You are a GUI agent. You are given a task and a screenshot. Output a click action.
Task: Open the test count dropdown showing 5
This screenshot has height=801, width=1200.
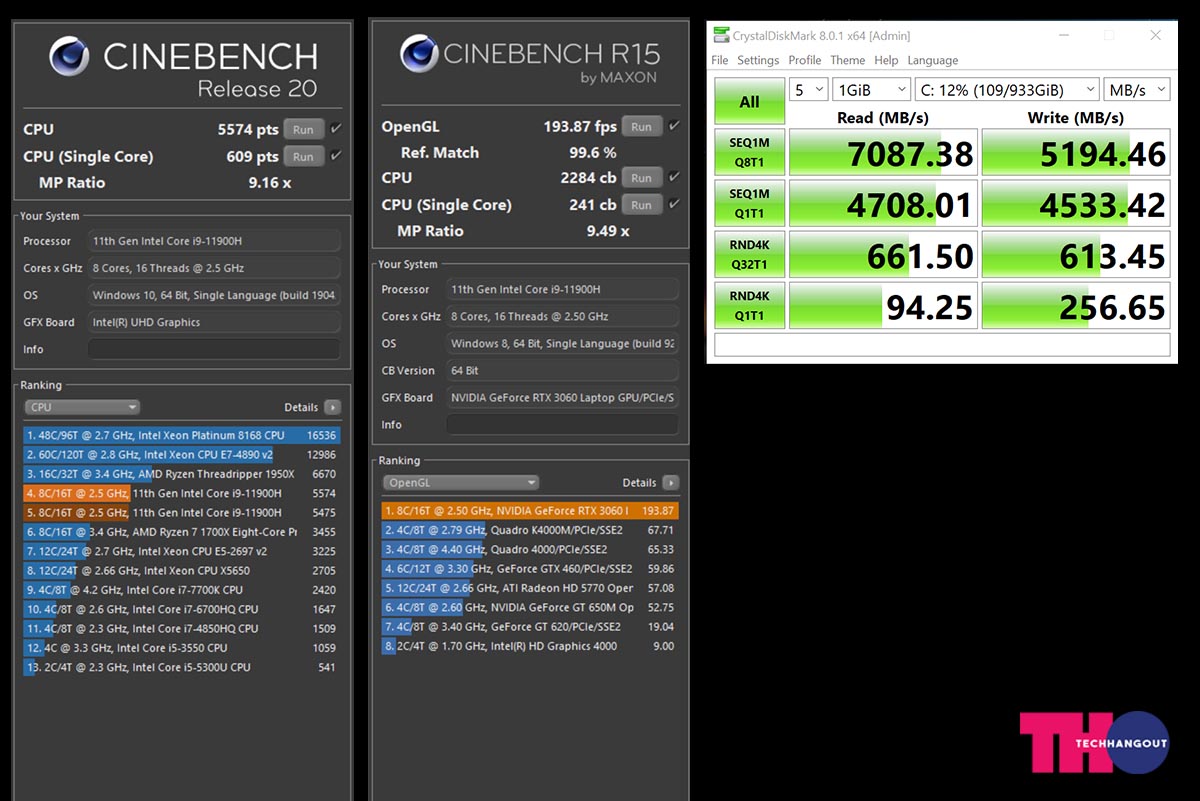(x=808, y=90)
